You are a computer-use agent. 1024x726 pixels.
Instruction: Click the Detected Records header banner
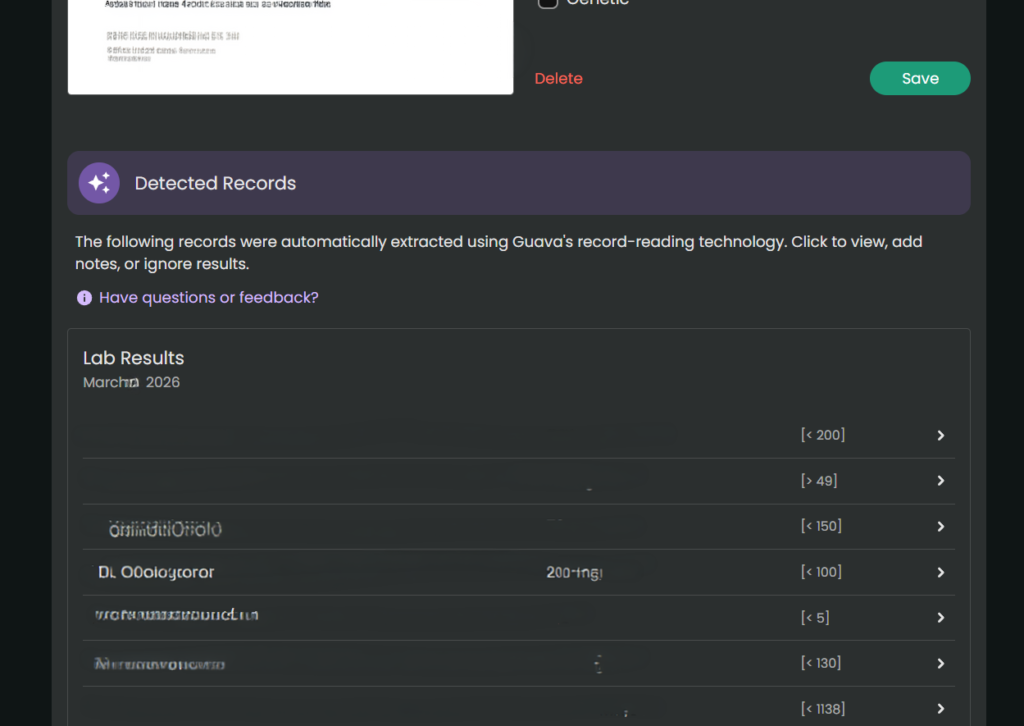(x=519, y=183)
